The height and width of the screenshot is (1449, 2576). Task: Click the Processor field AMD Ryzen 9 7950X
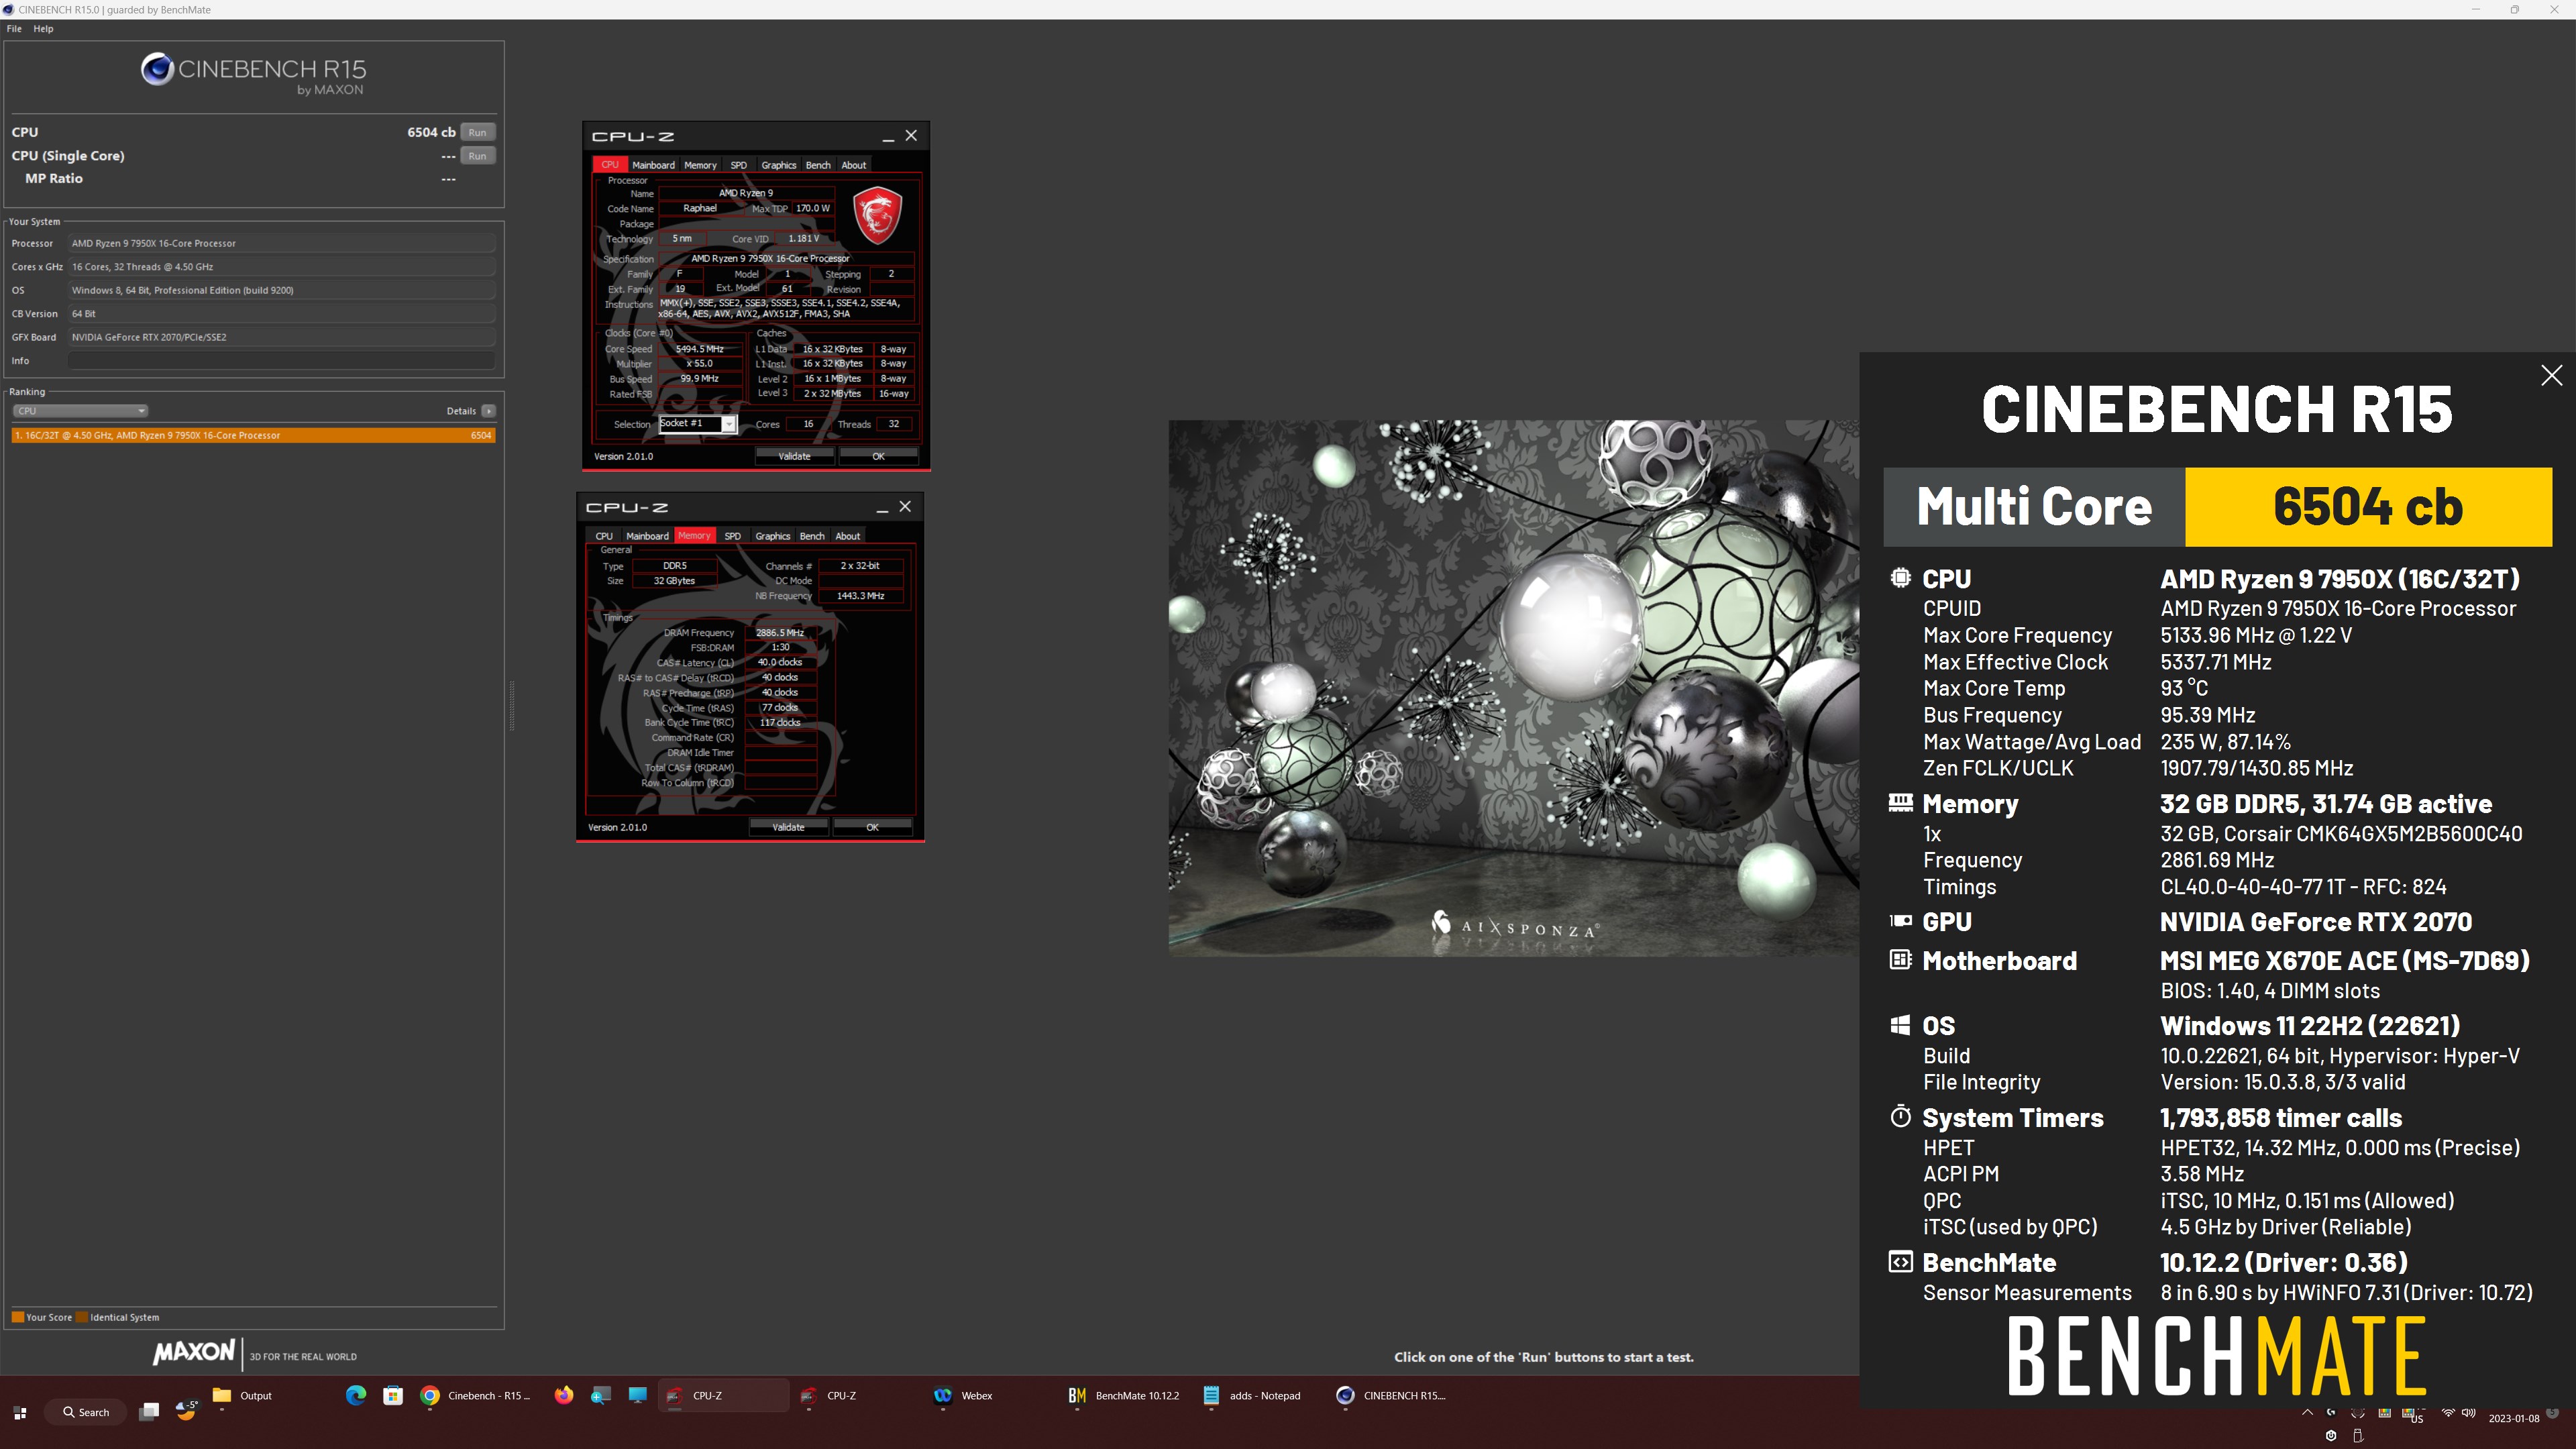[x=282, y=243]
